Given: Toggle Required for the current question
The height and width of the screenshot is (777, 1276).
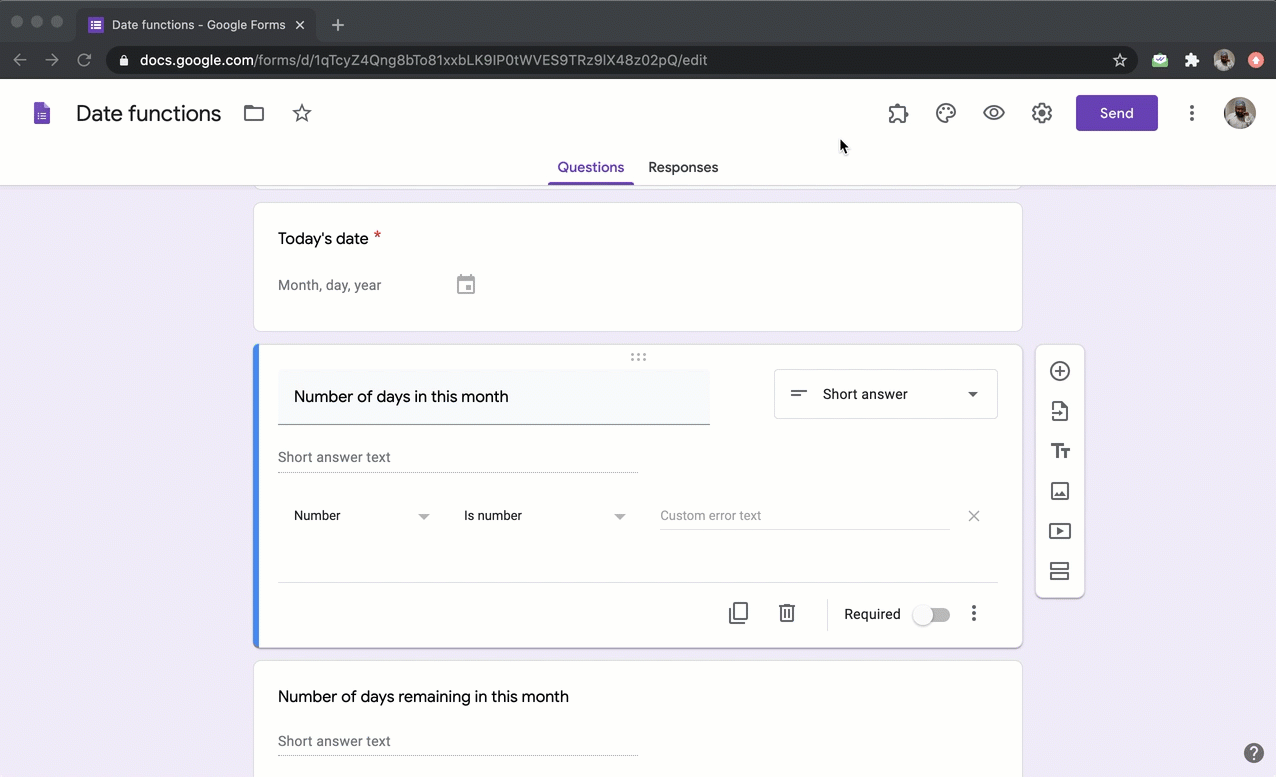Looking at the screenshot, I should pos(931,614).
